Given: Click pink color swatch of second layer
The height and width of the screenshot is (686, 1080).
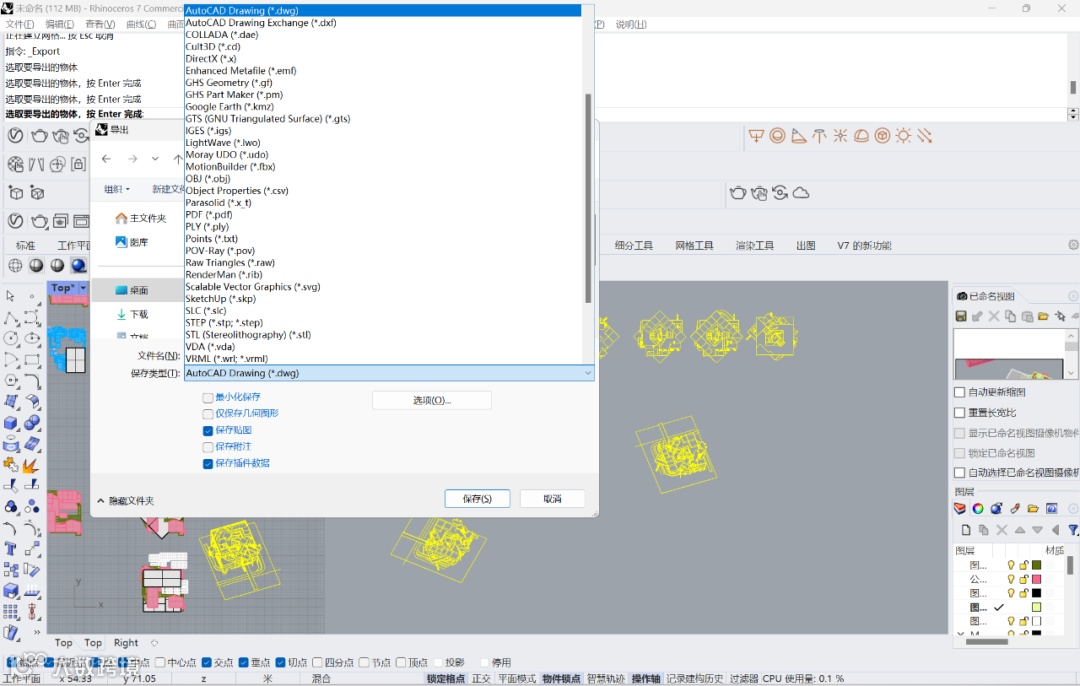Looking at the screenshot, I should tap(1036, 579).
